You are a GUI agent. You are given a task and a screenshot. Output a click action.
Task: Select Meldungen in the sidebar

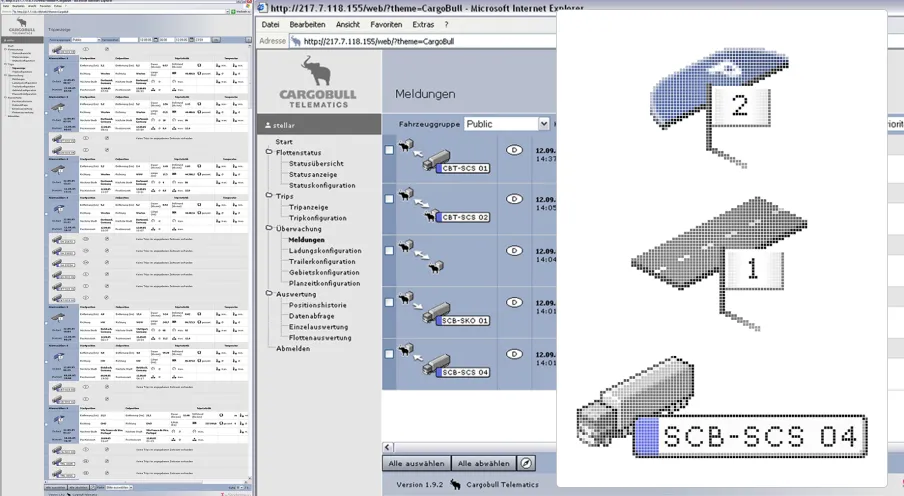[306, 240]
